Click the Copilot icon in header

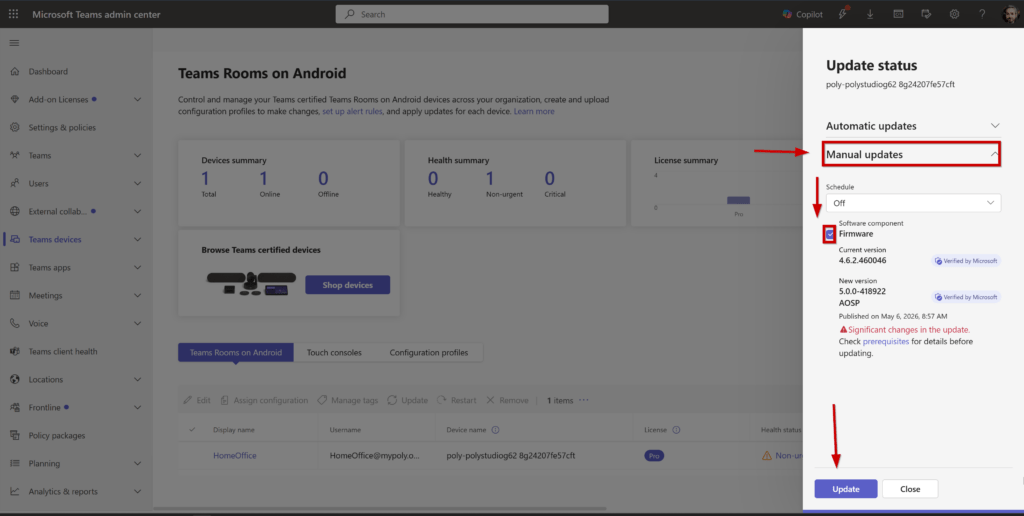[x=787, y=14]
